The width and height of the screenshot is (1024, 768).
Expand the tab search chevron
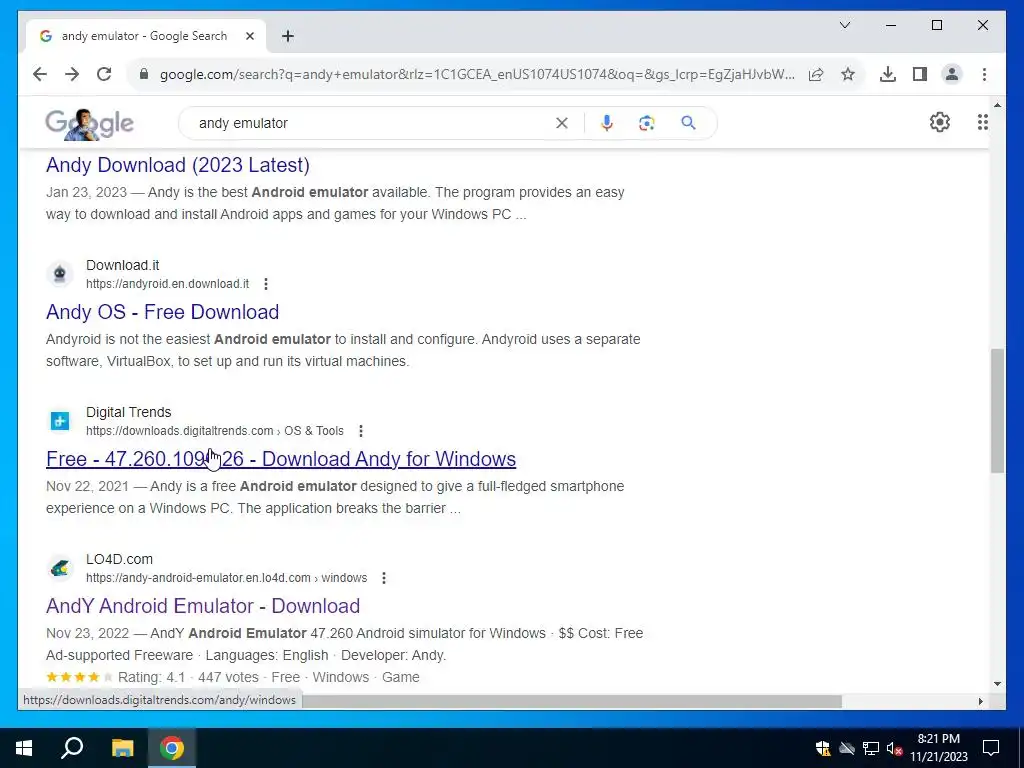tap(844, 25)
